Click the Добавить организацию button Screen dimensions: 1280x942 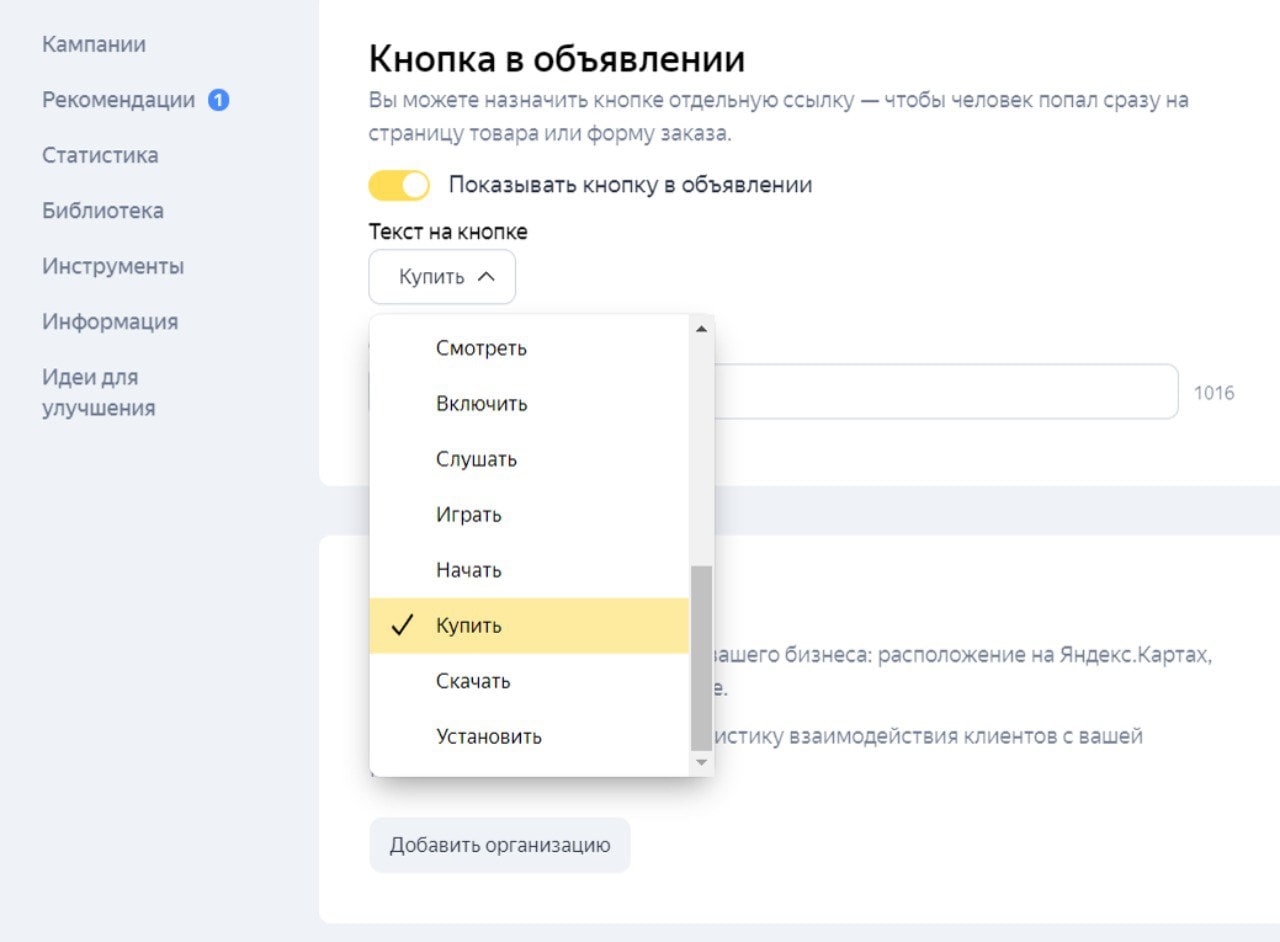[499, 845]
